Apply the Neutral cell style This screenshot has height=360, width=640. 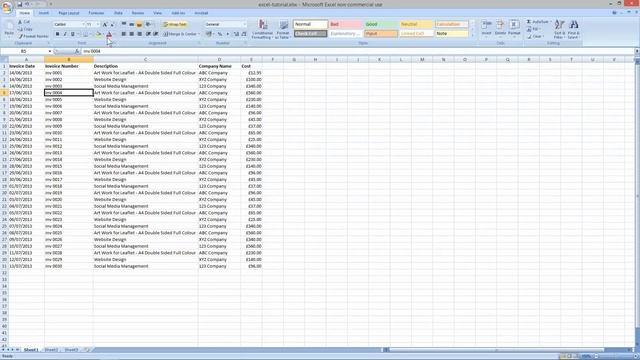click(416, 24)
